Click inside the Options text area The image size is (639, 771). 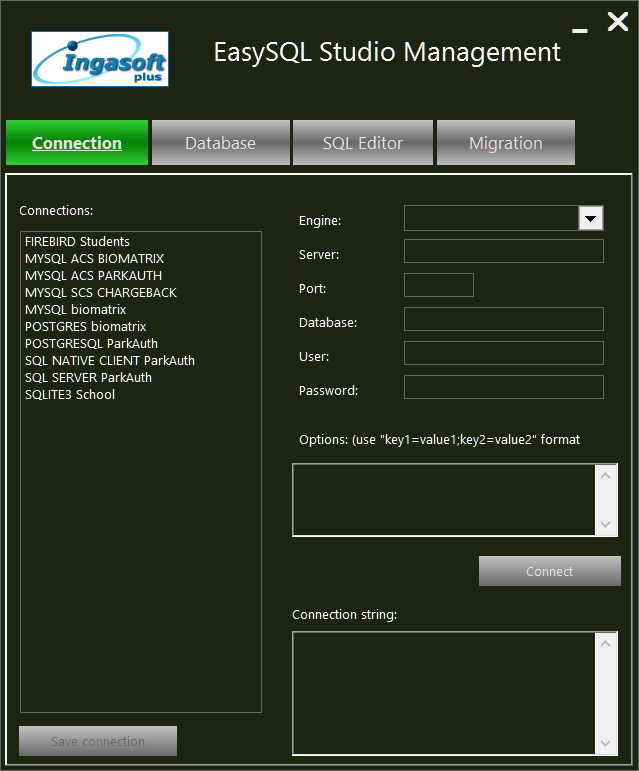445,499
